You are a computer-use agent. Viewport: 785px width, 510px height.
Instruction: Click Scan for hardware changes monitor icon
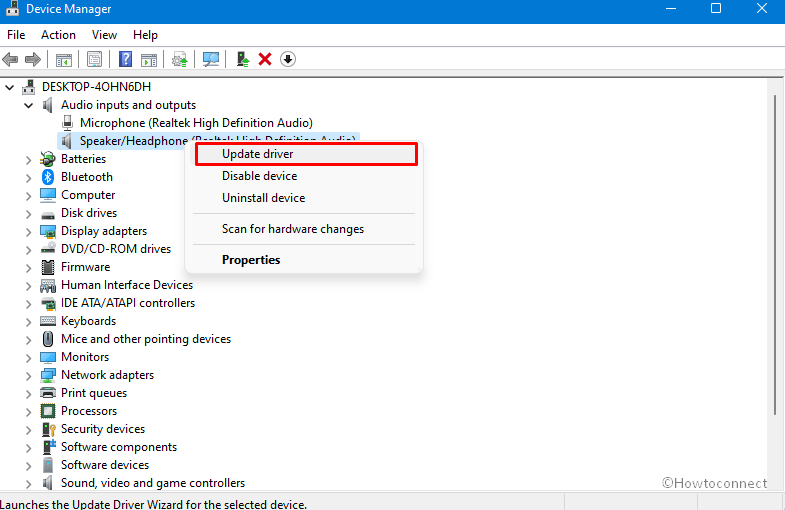(x=211, y=60)
